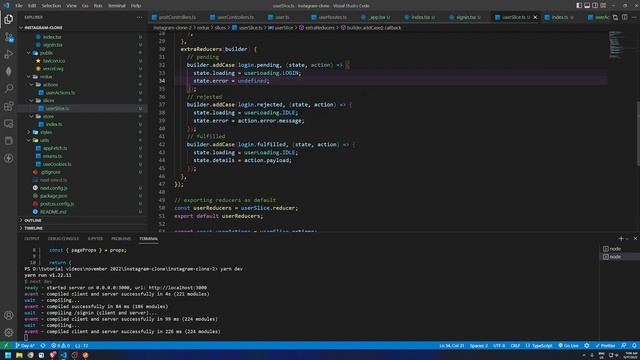Open the Selection menu
Screen dimensions: 640x360
point(51,6)
